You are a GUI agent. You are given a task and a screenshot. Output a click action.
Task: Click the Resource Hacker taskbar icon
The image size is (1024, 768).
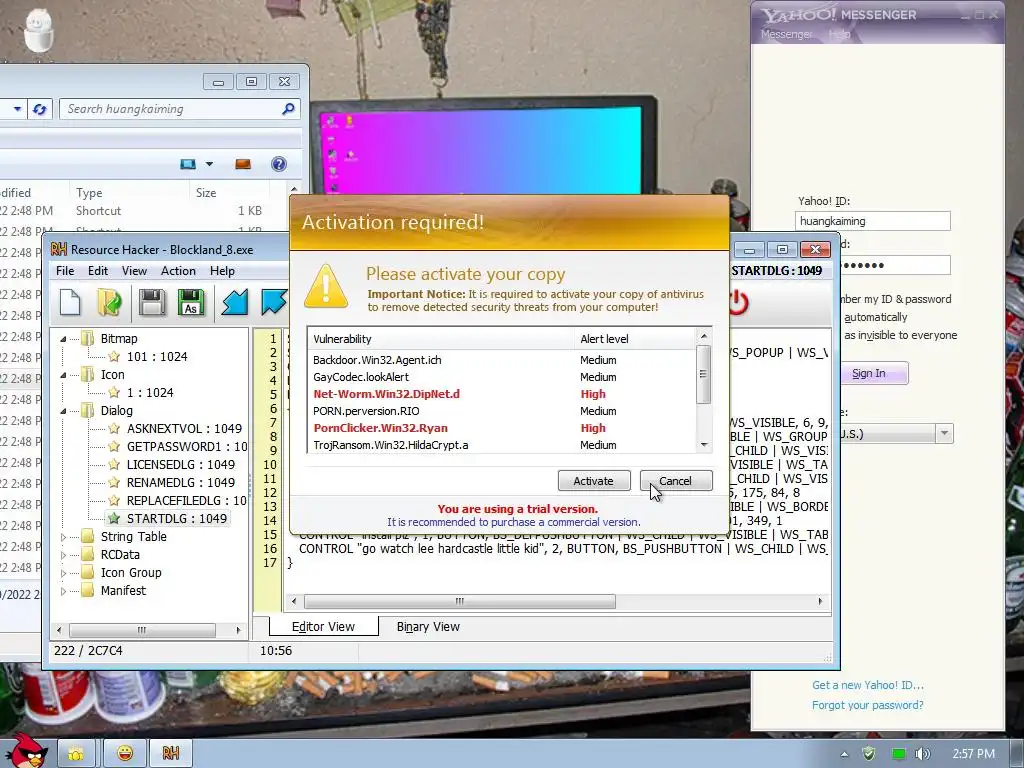click(x=171, y=754)
